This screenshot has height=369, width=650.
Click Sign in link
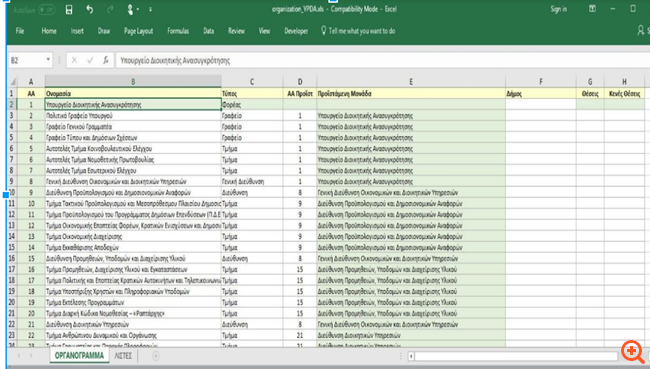pyautogui.click(x=558, y=9)
